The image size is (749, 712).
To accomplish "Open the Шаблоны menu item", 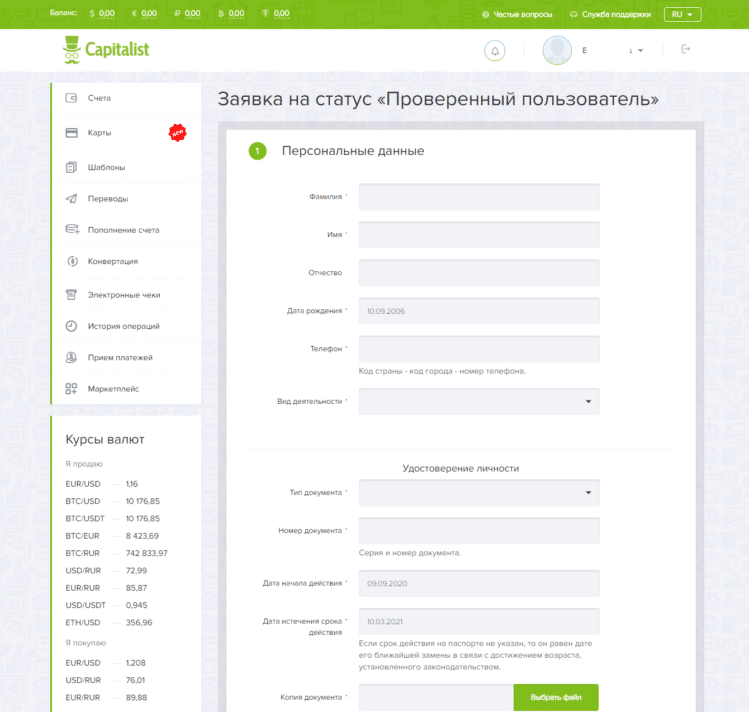I will (x=106, y=167).
